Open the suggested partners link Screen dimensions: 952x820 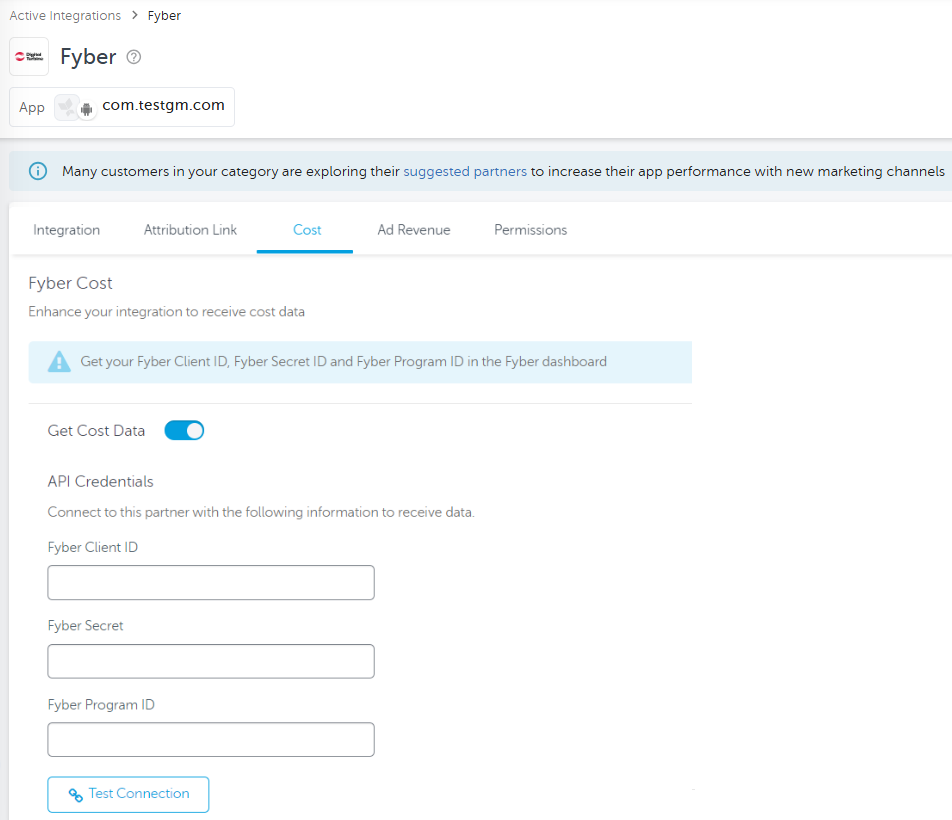[x=465, y=171]
